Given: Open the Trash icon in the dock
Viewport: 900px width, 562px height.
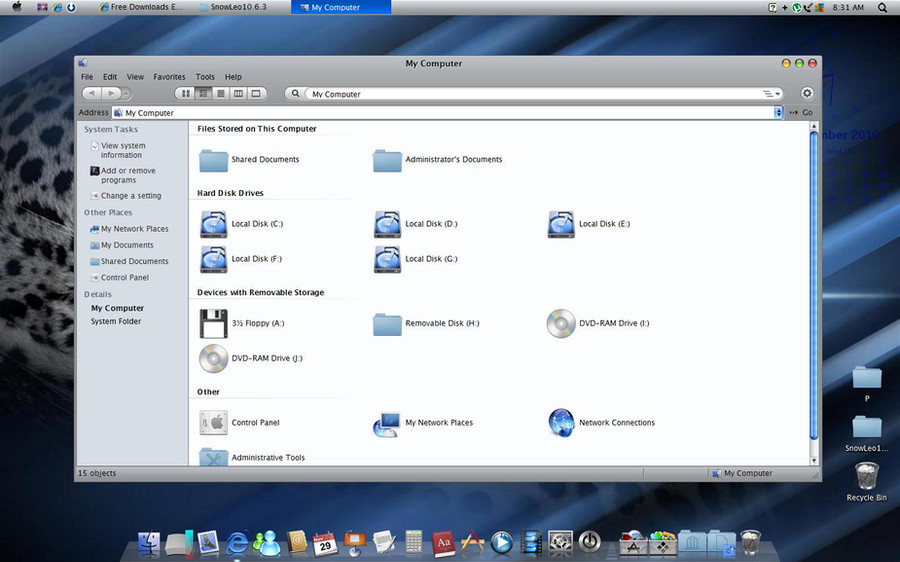Looking at the screenshot, I should [750, 542].
